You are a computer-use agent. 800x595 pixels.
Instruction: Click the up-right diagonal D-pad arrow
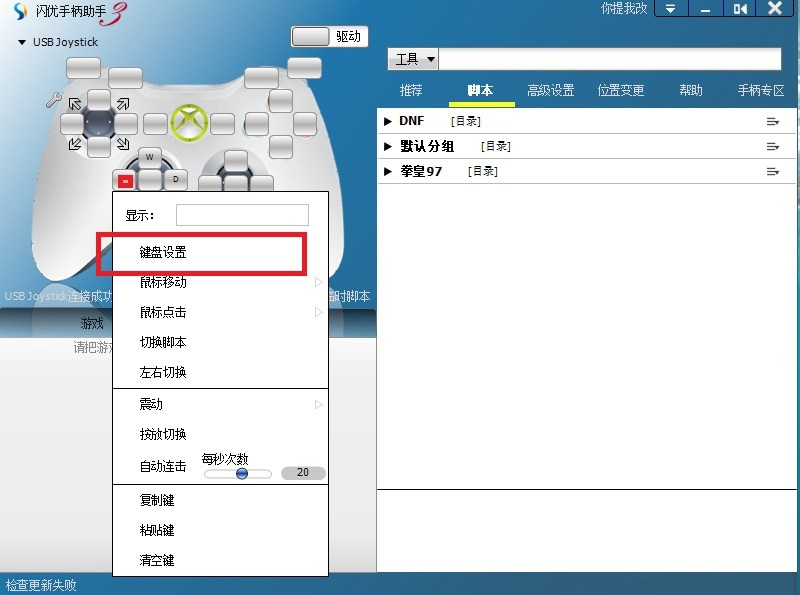(123, 104)
